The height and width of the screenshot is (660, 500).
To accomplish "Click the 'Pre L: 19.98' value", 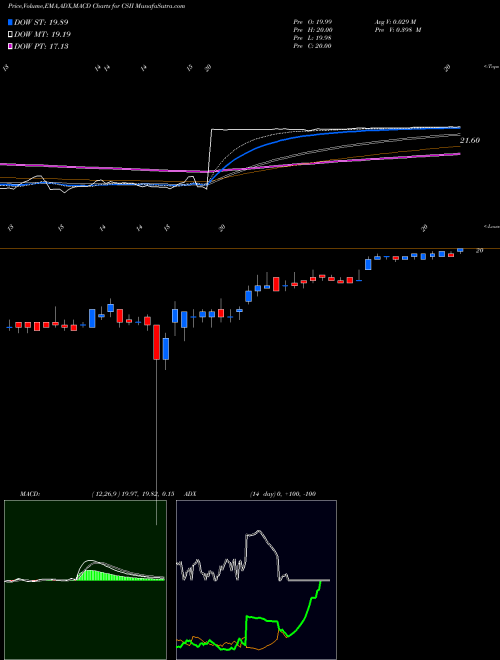I will [x=313, y=38].
